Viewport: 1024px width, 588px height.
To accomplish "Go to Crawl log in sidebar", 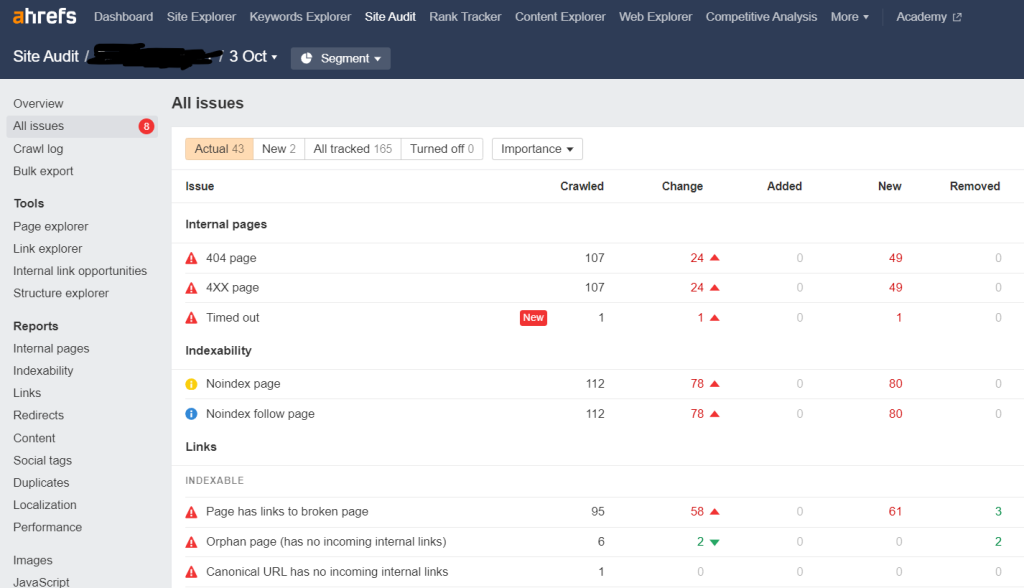I will (38, 149).
